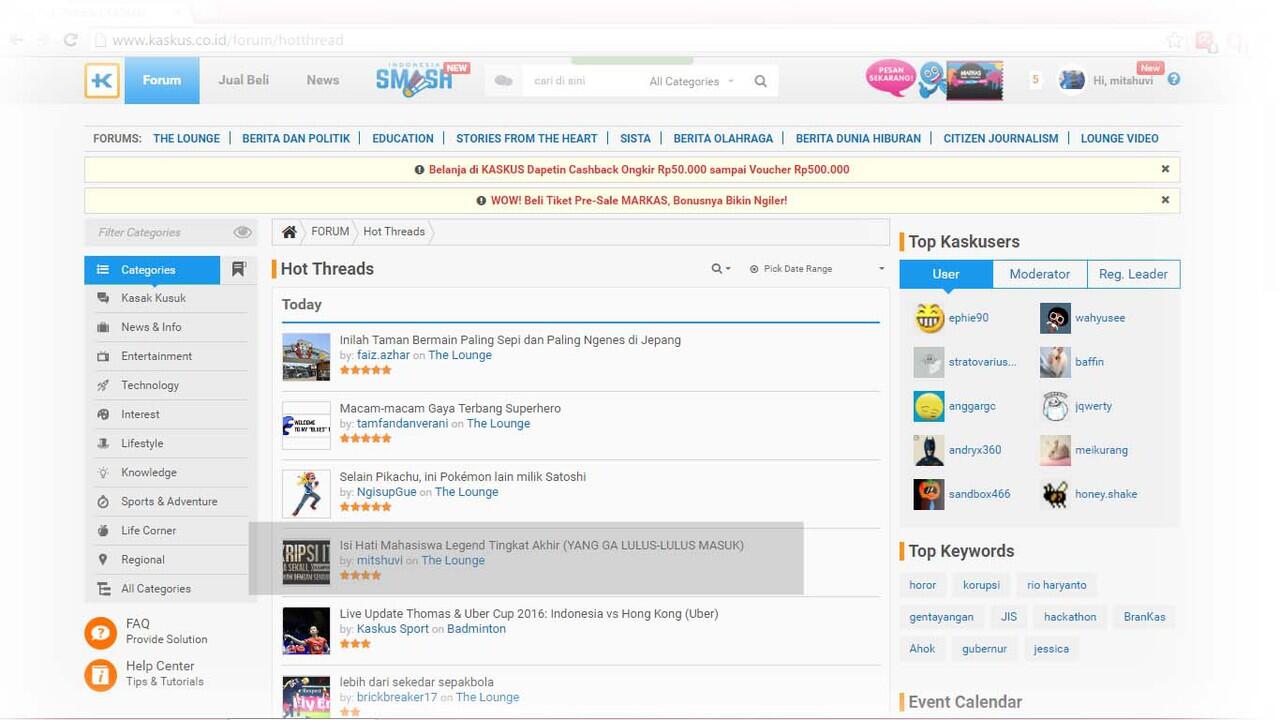
Task: Open News & Info category
Action: point(151,327)
